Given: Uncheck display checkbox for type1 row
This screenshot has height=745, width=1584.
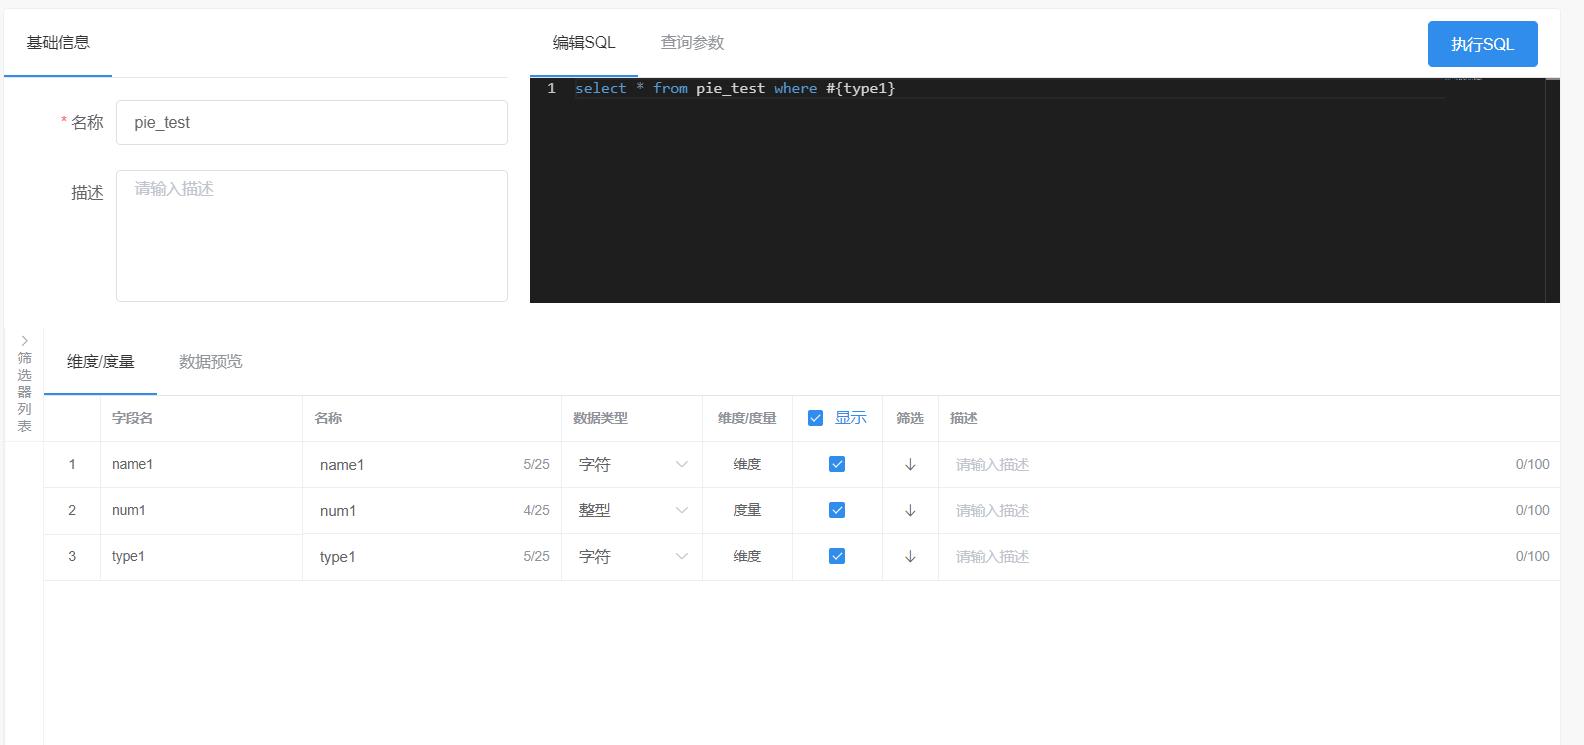Looking at the screenshot, I should [837, 556].
